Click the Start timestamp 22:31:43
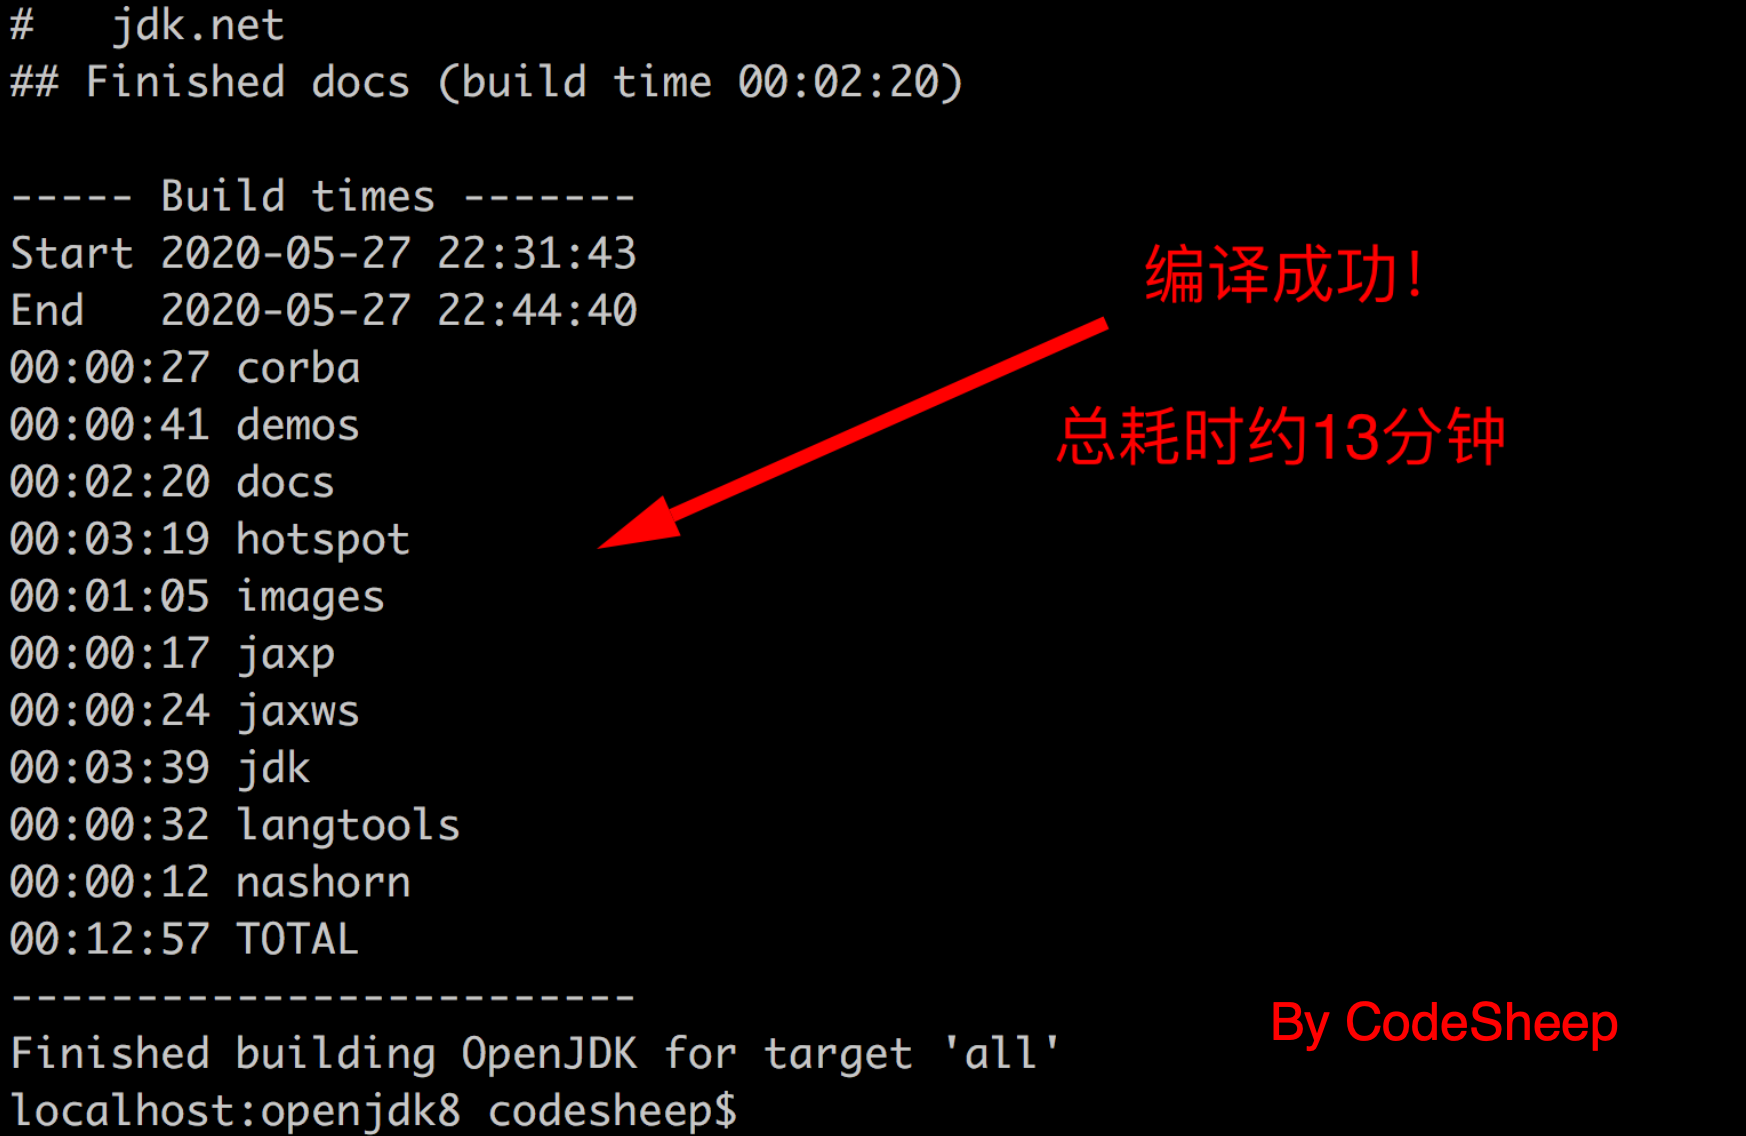This screenshot has height=1136, width=1746. tap(537, 253)
